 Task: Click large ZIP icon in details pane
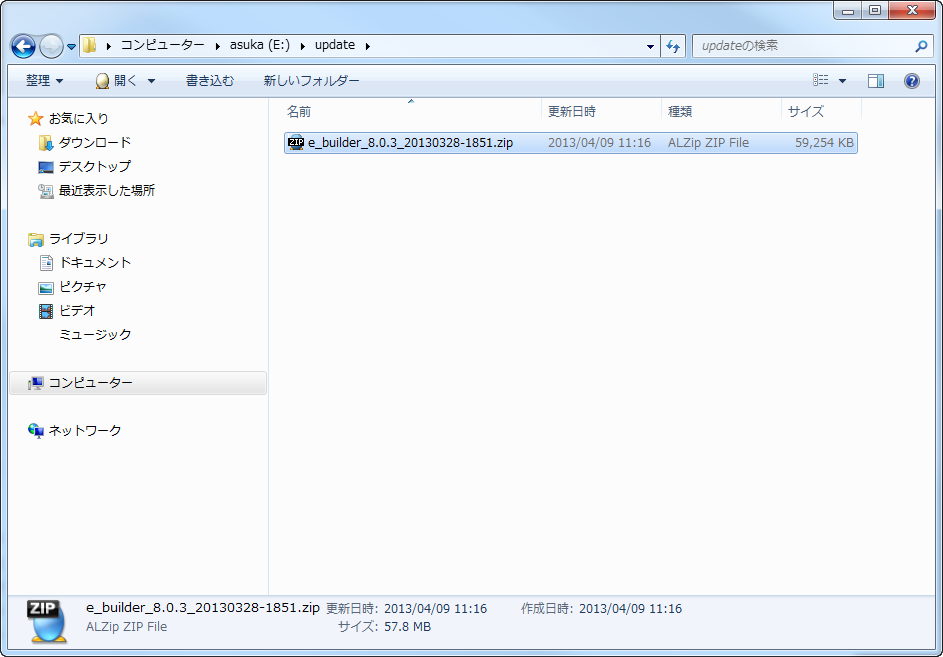point(48,620)
